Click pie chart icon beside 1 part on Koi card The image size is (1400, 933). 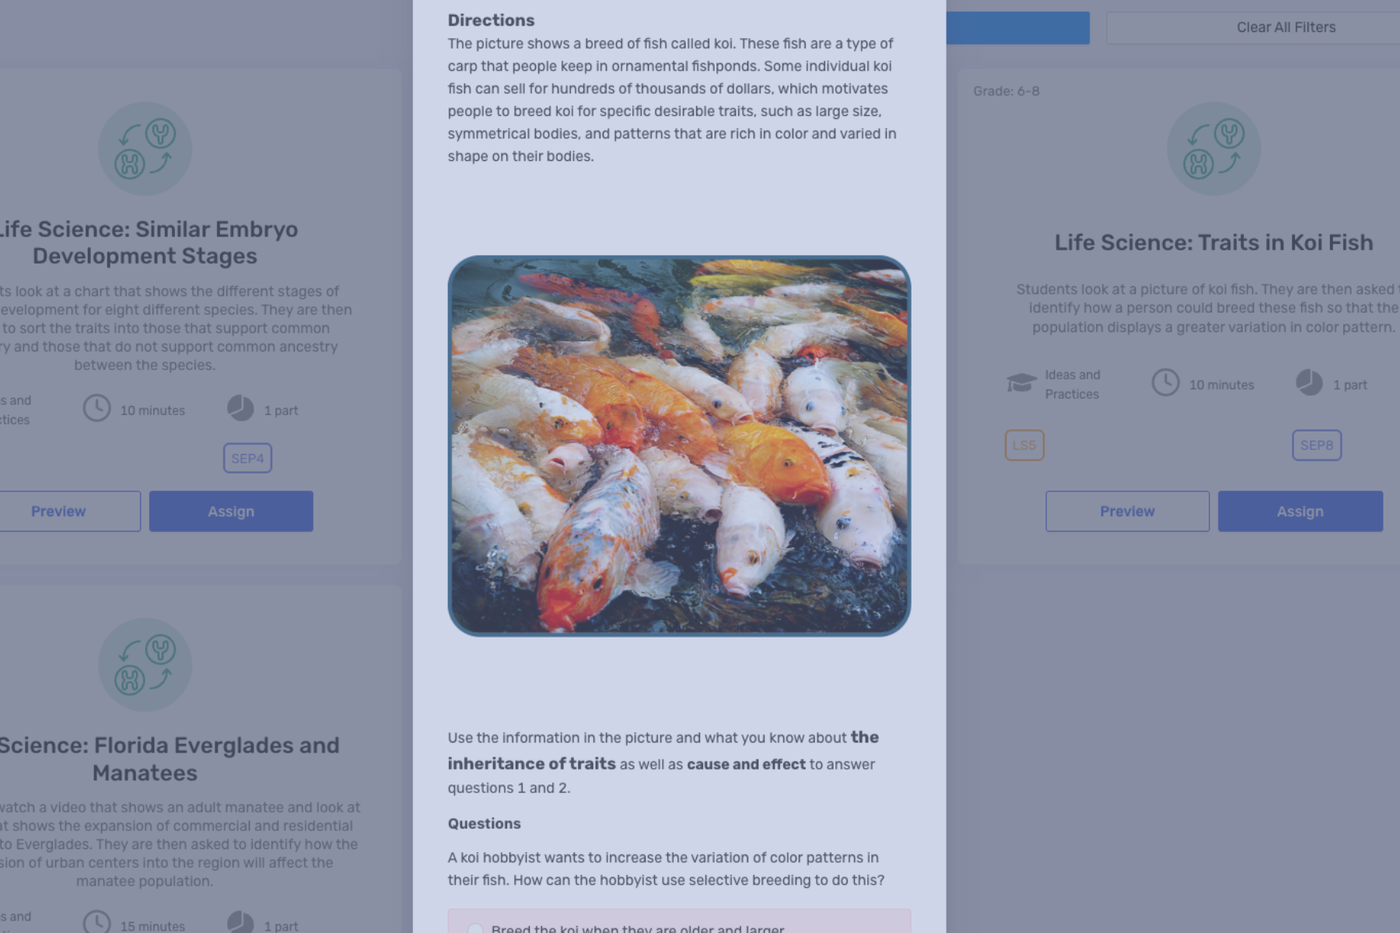(1309, 382)
